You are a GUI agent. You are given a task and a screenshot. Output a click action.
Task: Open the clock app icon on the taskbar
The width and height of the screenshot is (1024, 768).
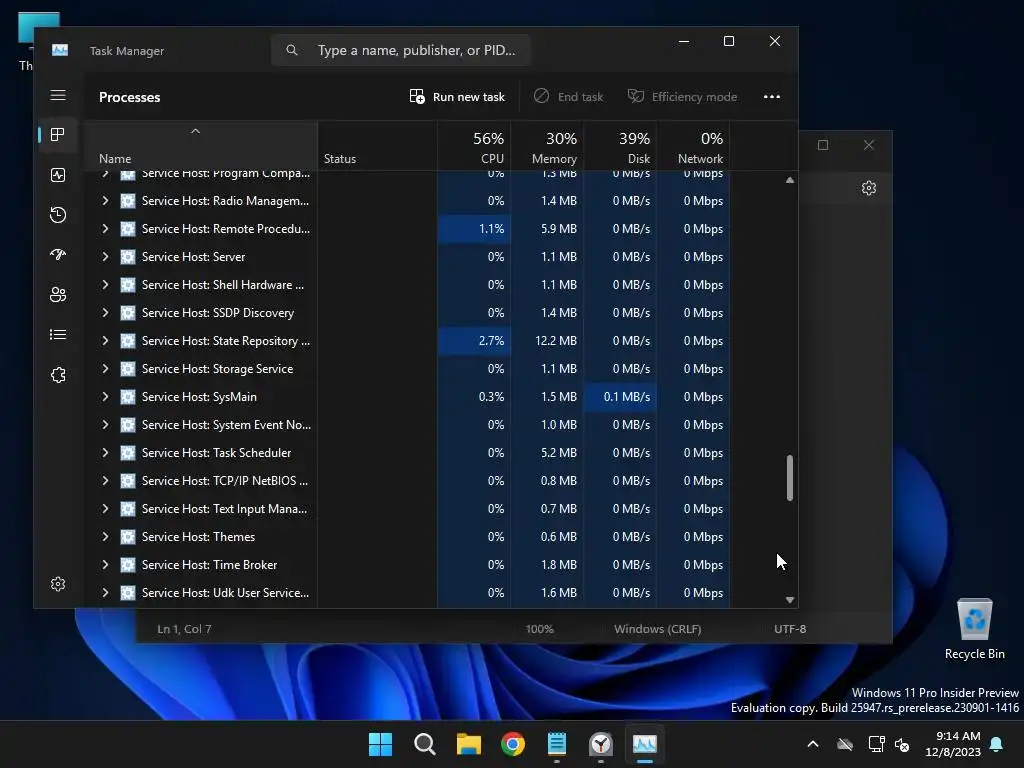(x=601, y=744)
